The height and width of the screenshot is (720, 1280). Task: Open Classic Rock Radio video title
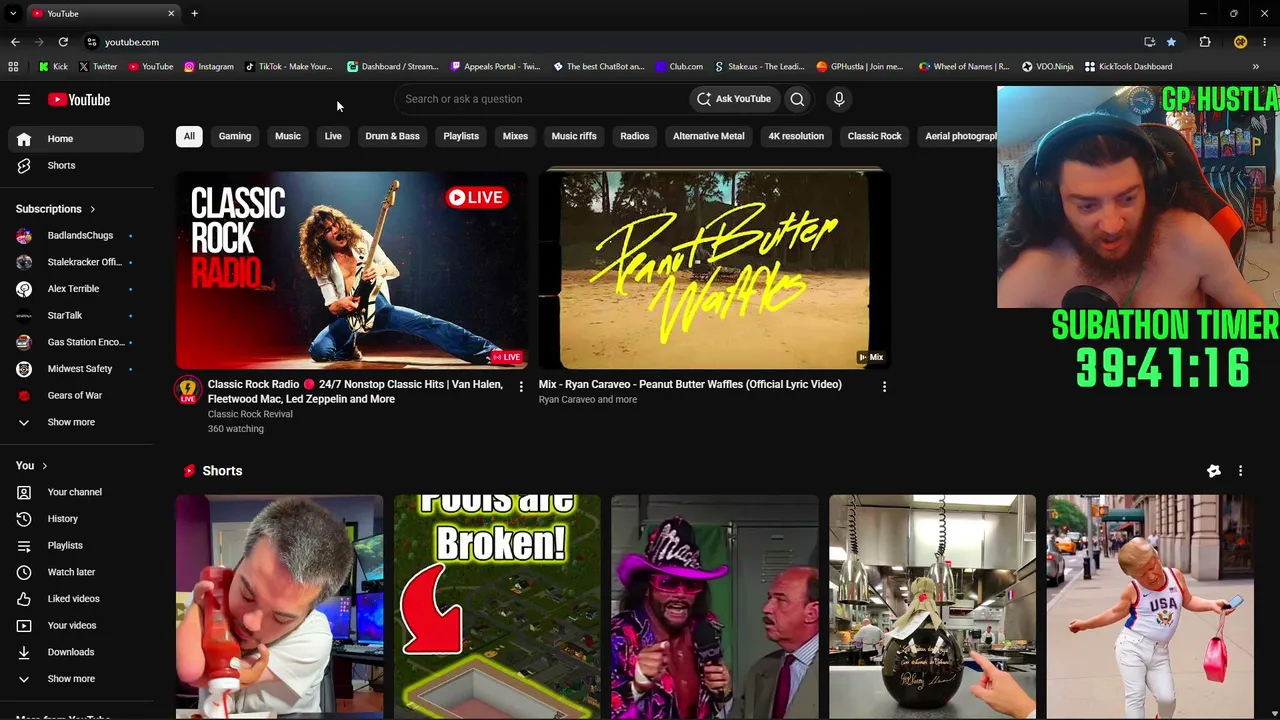click(x=356, y=391)
